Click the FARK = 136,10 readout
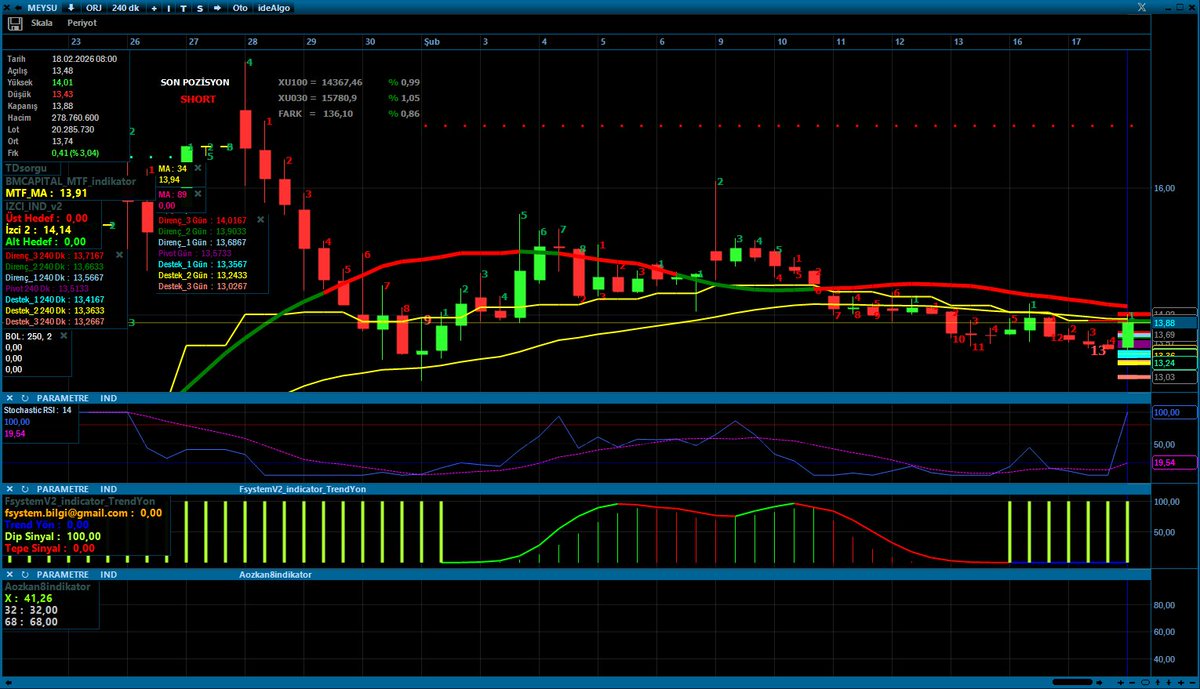The height and width of the screenshot is (689, 1200). click(x=315, y=114)
